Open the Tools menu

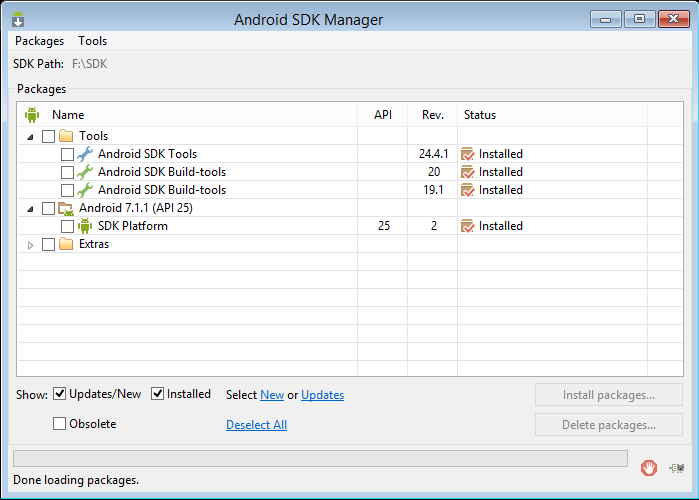pyautogui.click(x=93, y=41)
